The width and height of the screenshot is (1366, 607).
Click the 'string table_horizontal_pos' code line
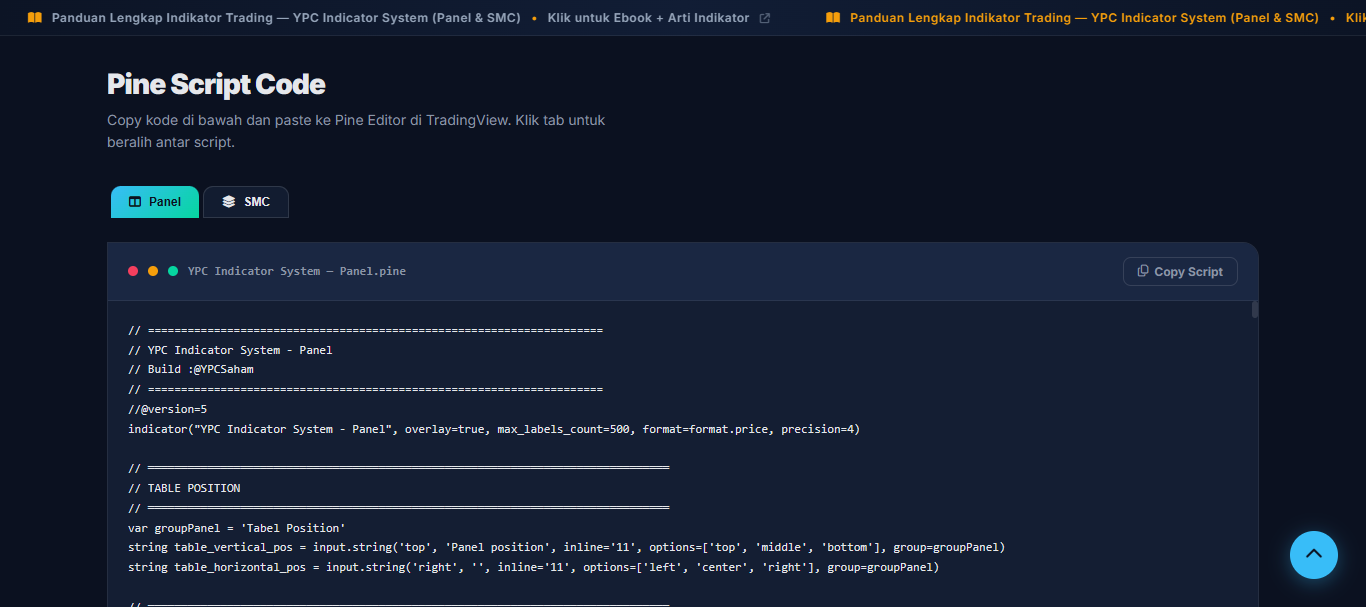point(533,567)
